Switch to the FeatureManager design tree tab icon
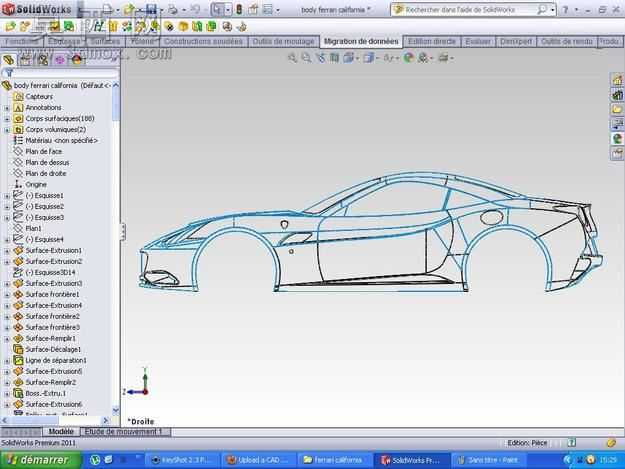 click(9, 60)
